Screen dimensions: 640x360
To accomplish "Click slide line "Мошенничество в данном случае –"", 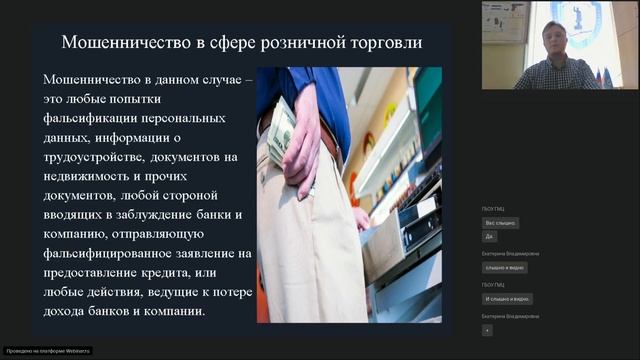I will [x=148, y=79].
